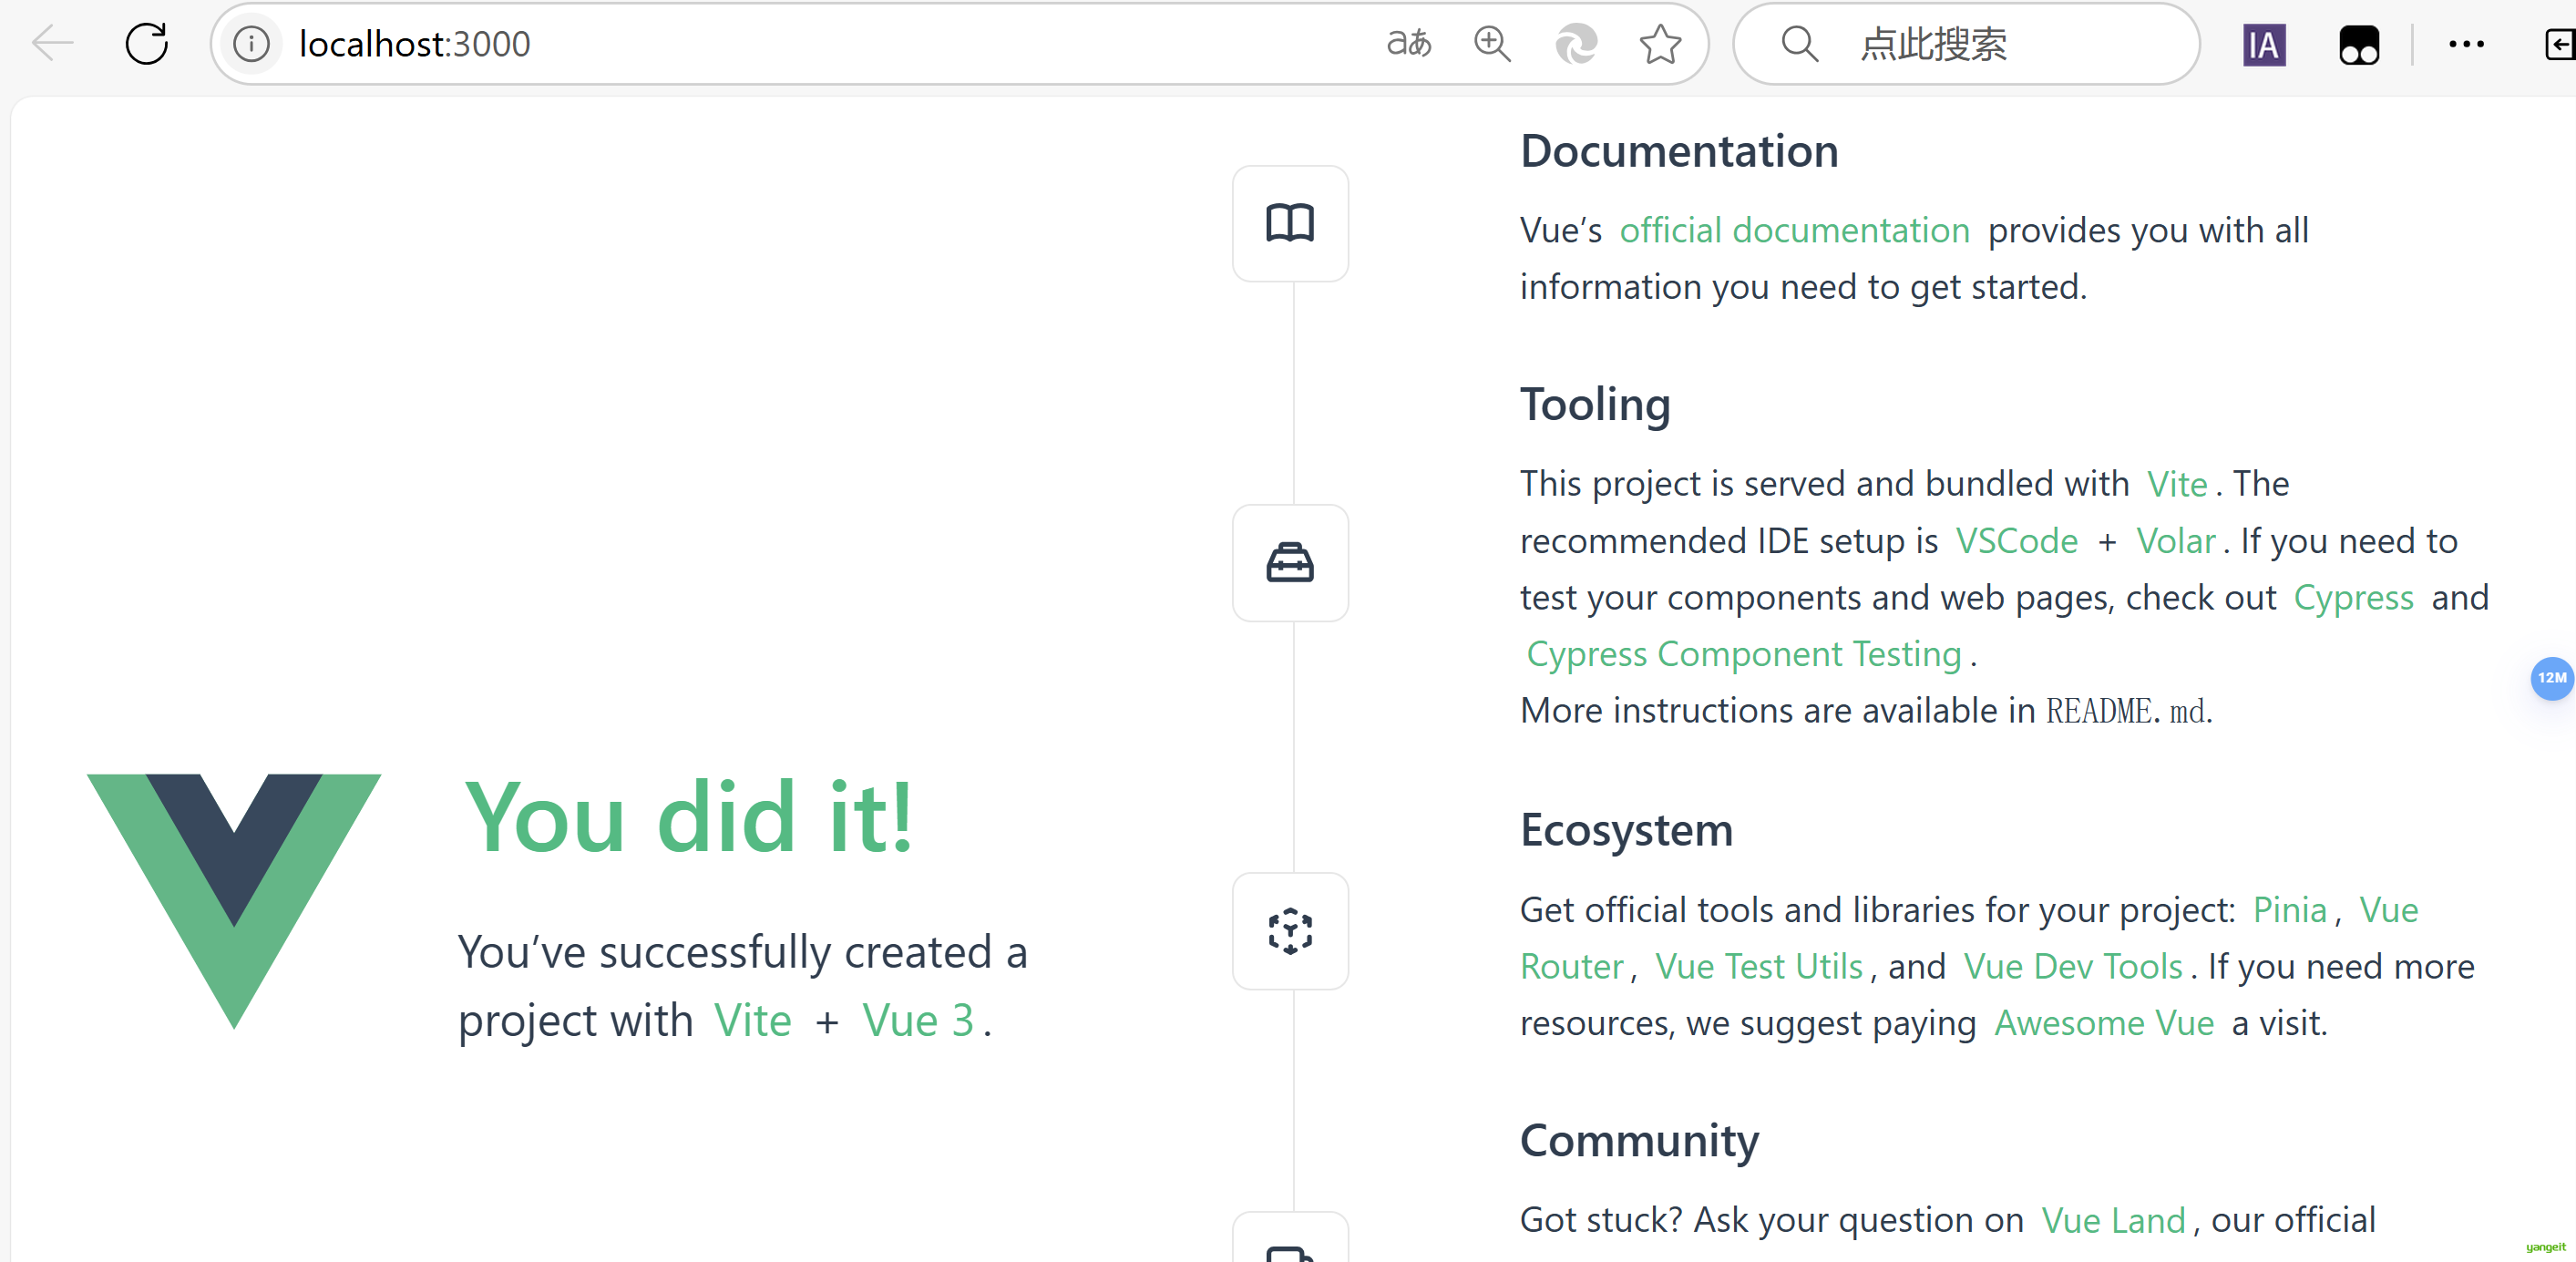Add page to favorites star

tap(1660, 44)
